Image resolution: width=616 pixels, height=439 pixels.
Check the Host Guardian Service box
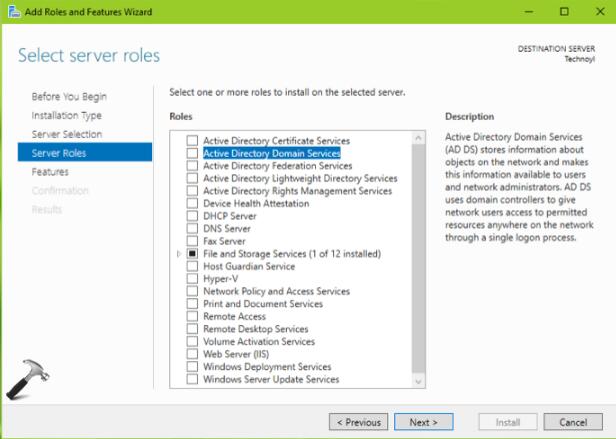(192, 266)
